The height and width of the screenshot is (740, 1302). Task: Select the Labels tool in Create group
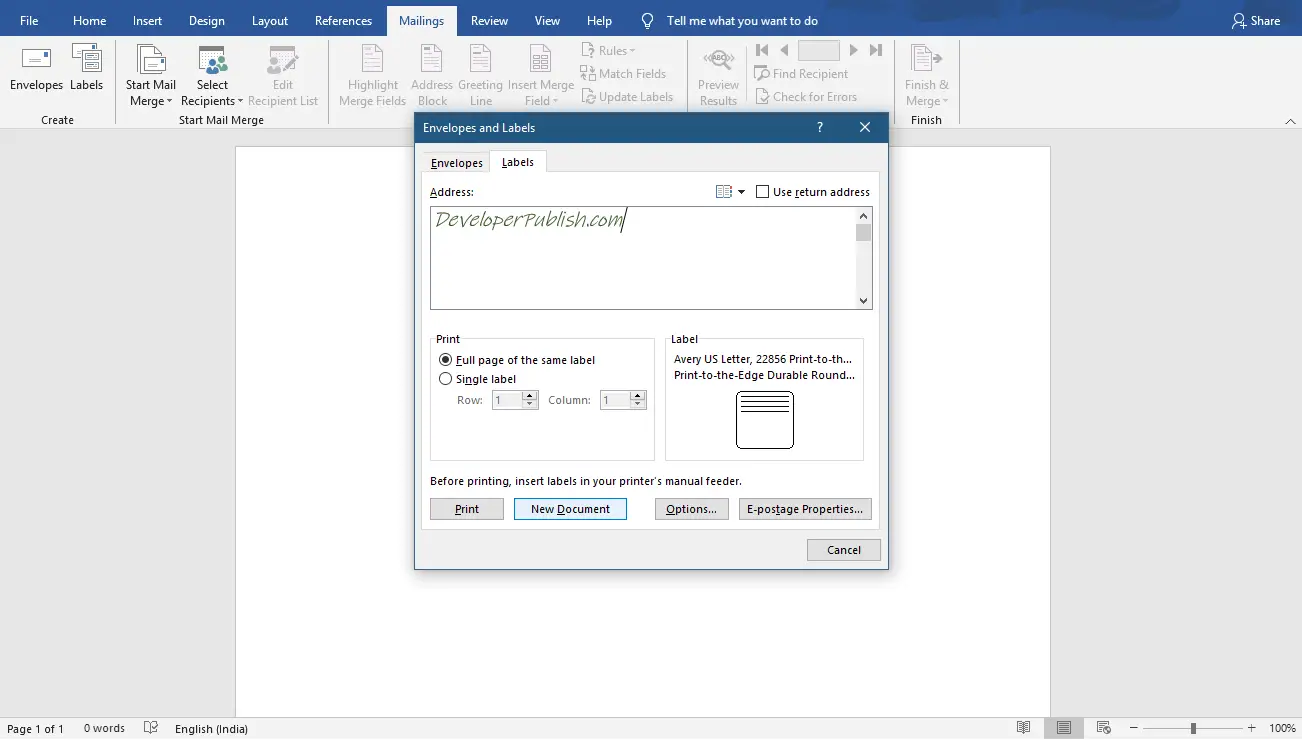pos(87,72)
